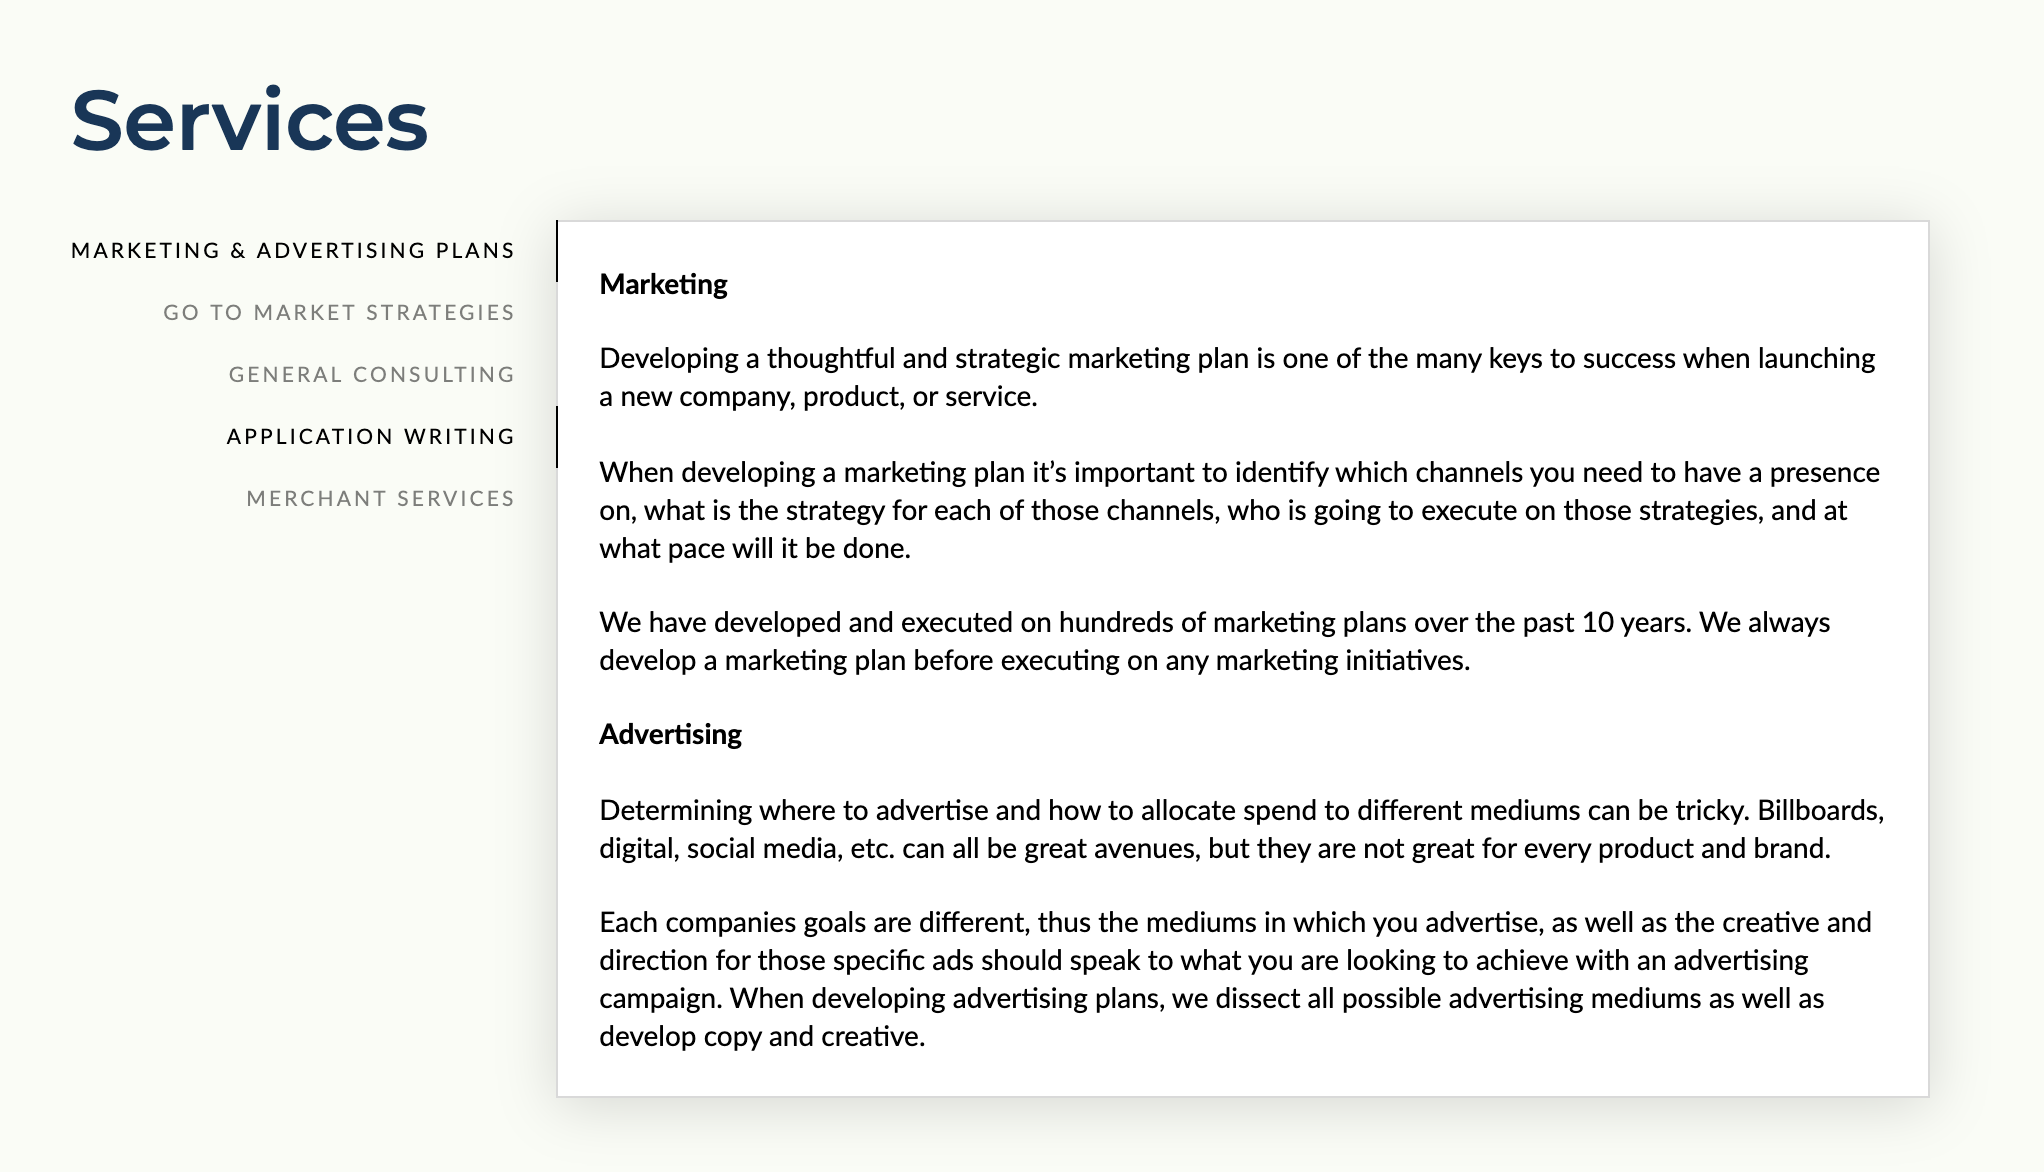Click indicator bar beside Application Writing
Image resolution: width=2044 pixels, height=1172 pixels.
pyautogui.click(x=557, y=437)
